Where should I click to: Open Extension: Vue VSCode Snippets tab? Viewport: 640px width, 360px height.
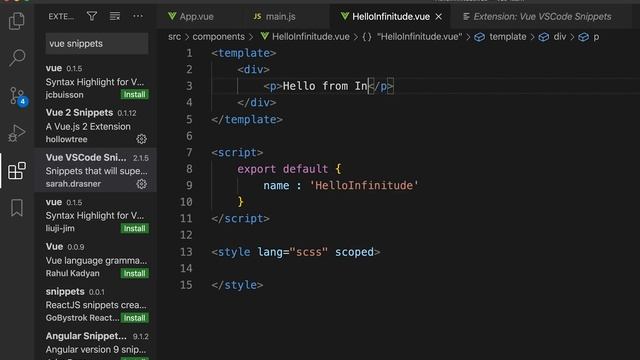coord(537,16)
